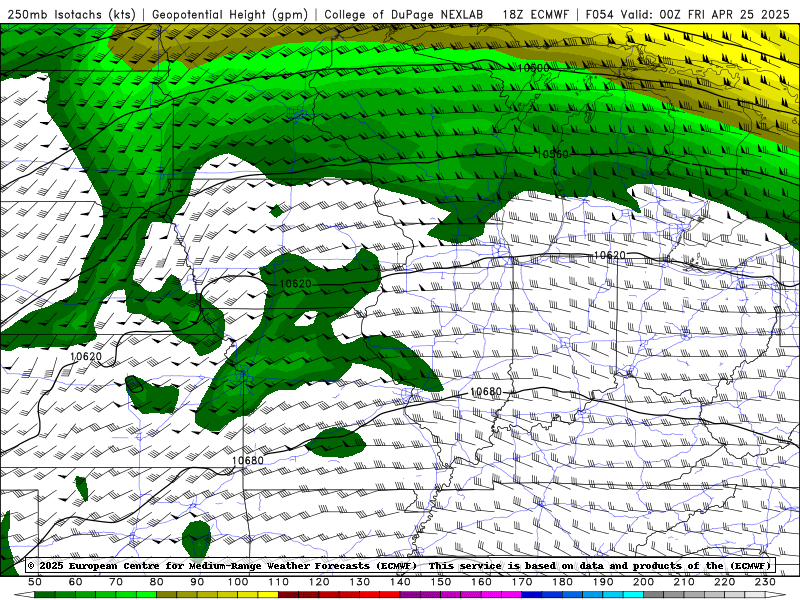
Task: Click the 80 value on the color scale
Action: [x=157, y=582]
